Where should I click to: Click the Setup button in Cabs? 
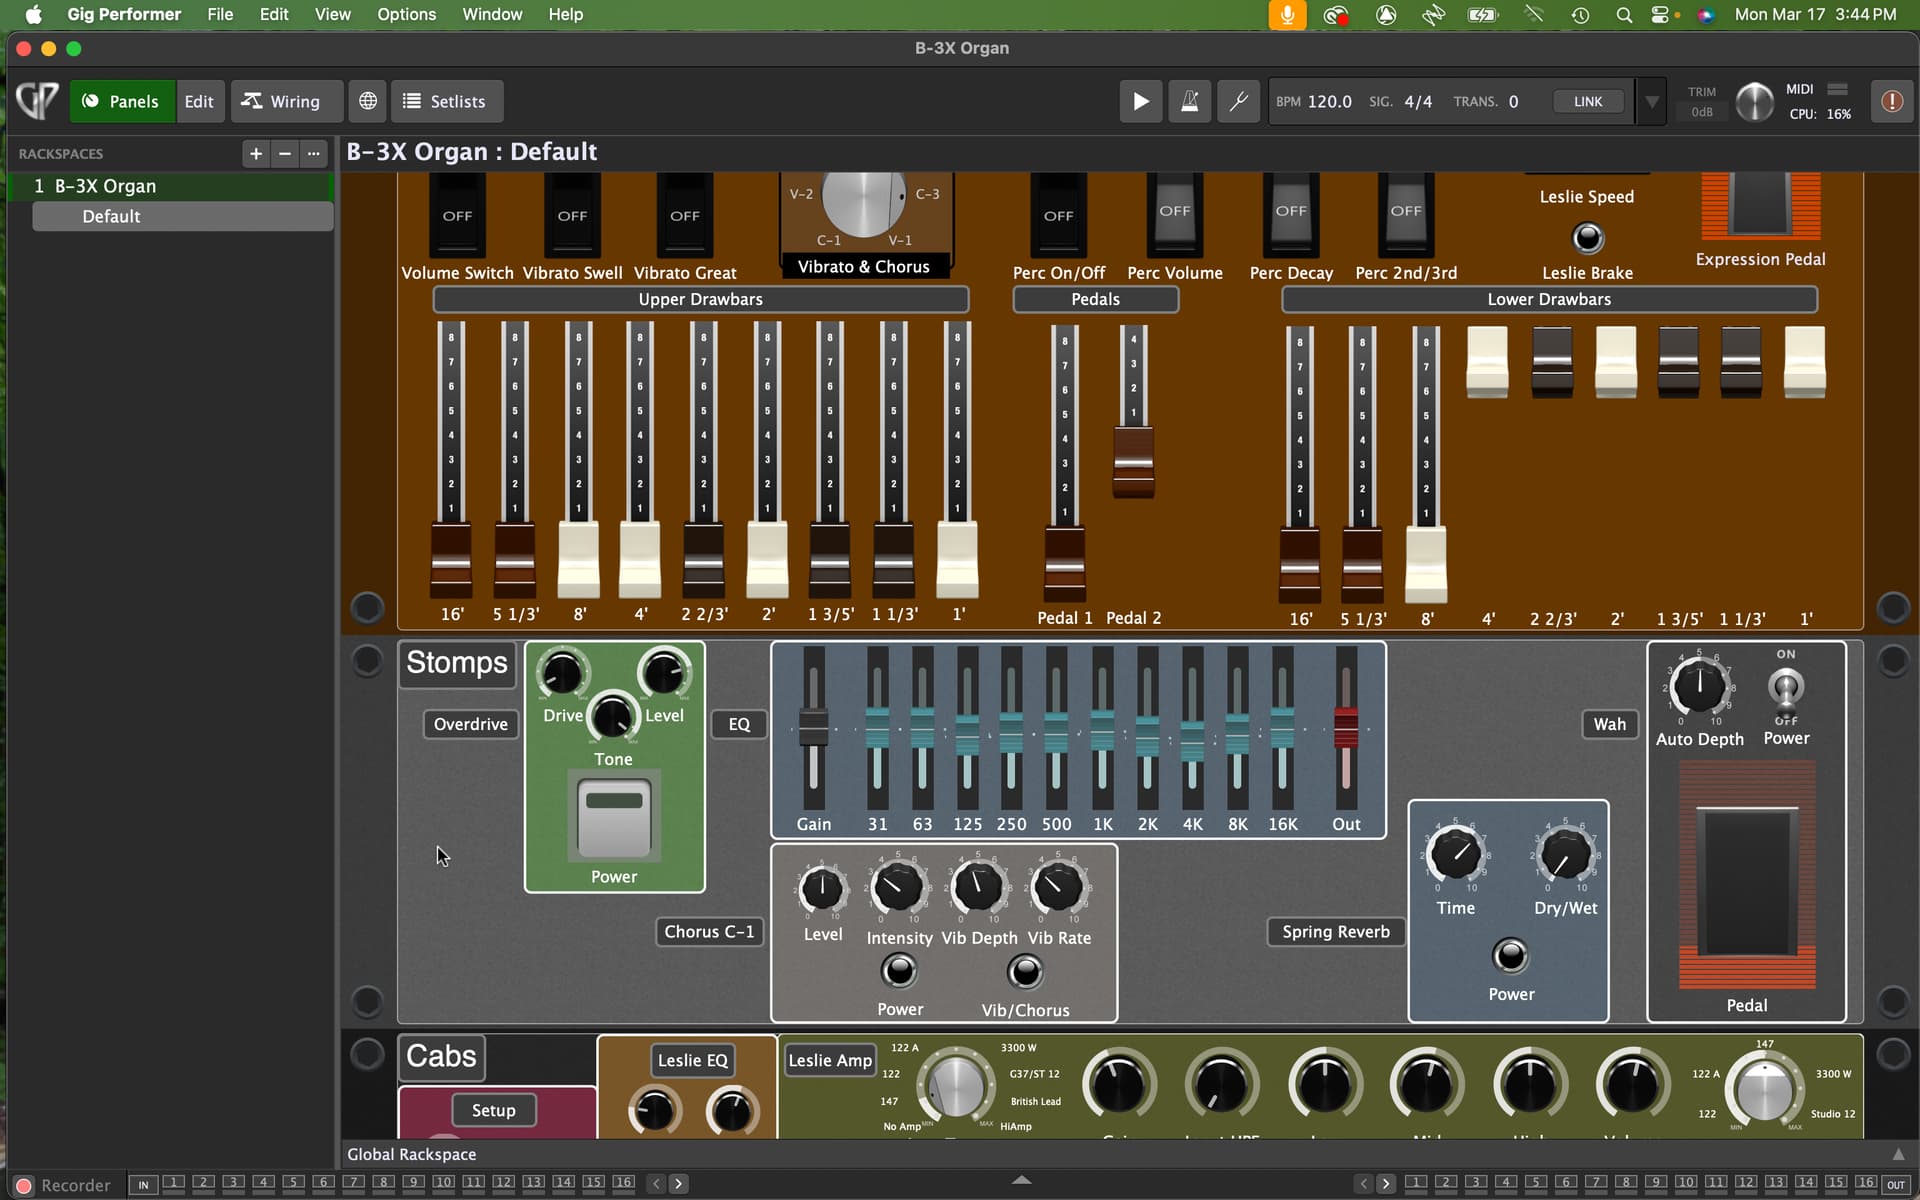(493, 1110)
